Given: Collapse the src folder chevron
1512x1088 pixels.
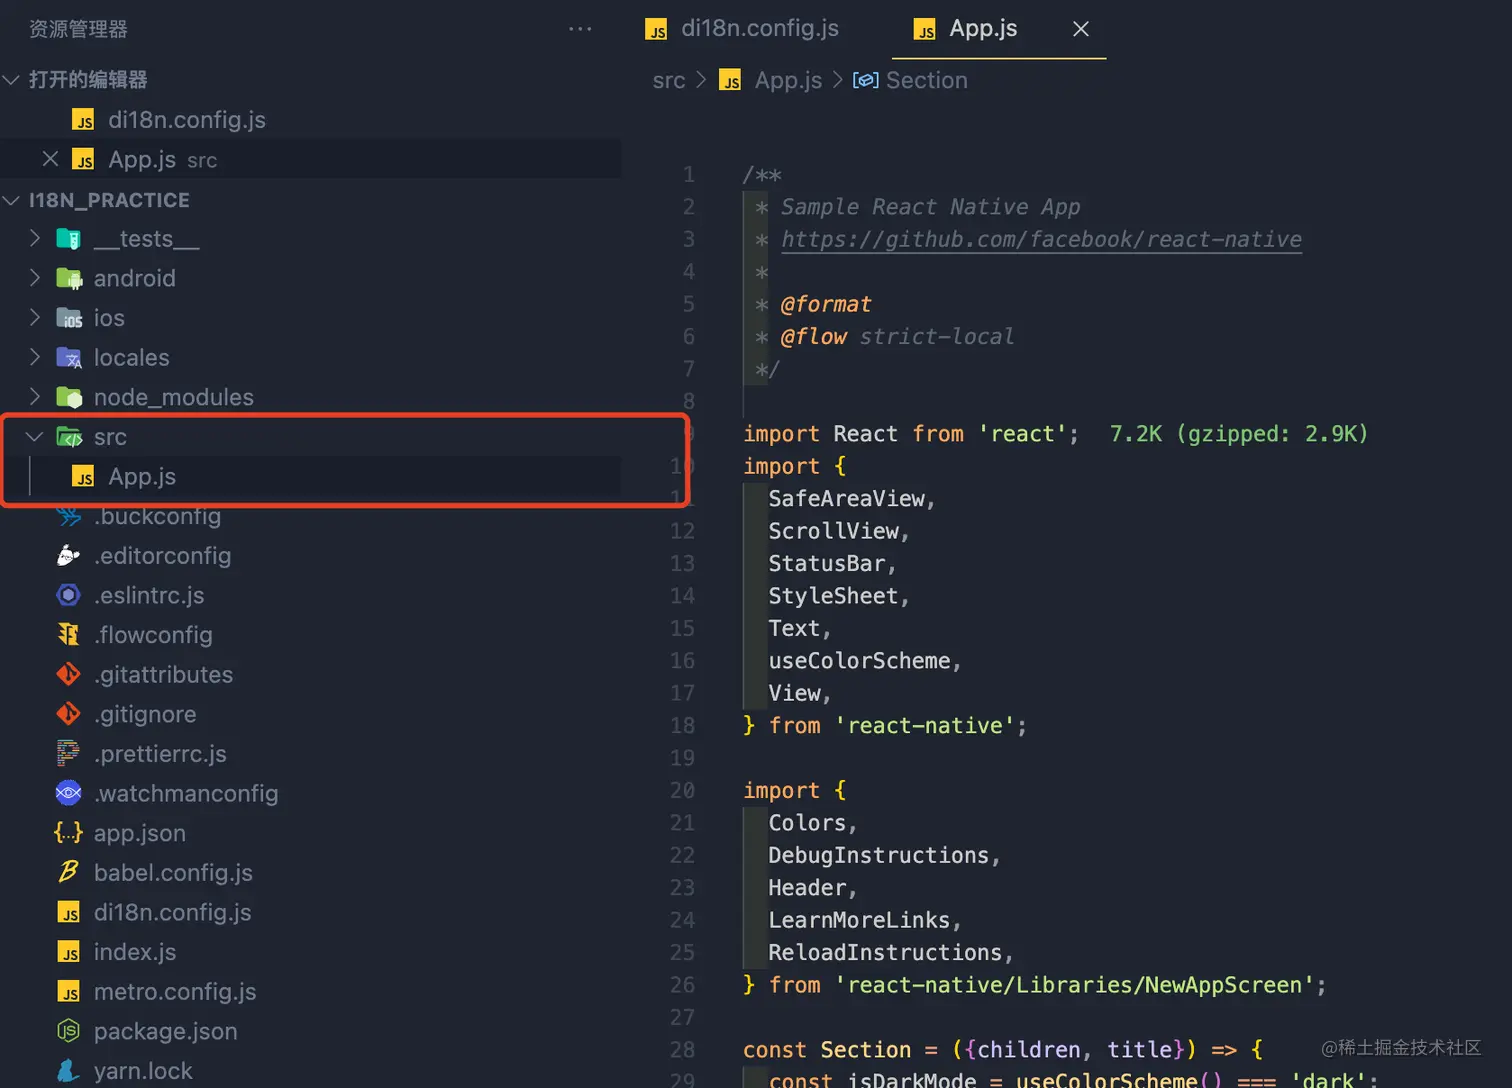Looking at the screenshot, I should pos(35,437).
